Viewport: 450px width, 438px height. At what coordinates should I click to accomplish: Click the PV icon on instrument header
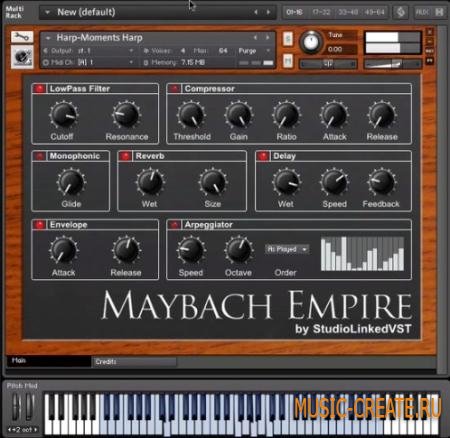click(x=430, y=60)
